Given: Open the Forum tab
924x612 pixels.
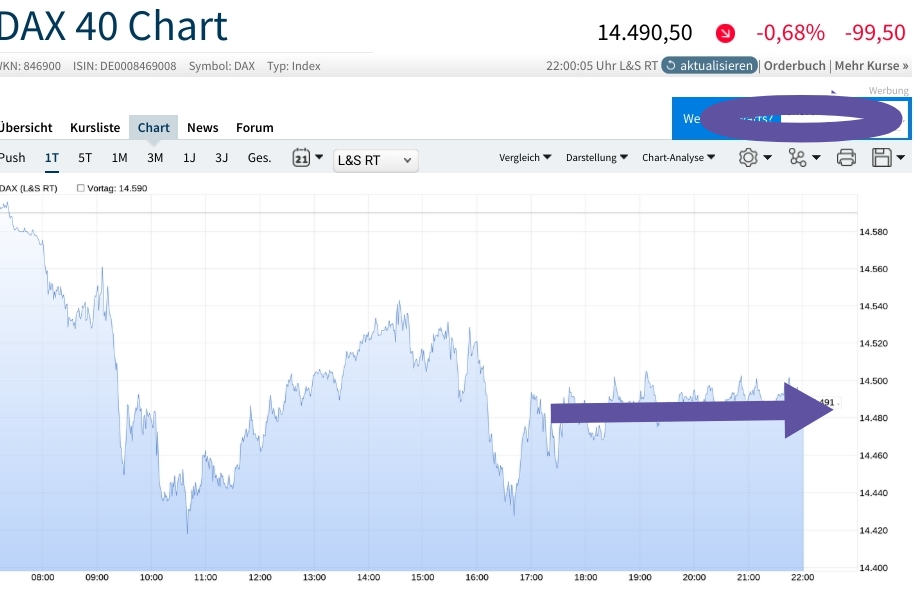Looking at the screenshot, I should [254, 127].
